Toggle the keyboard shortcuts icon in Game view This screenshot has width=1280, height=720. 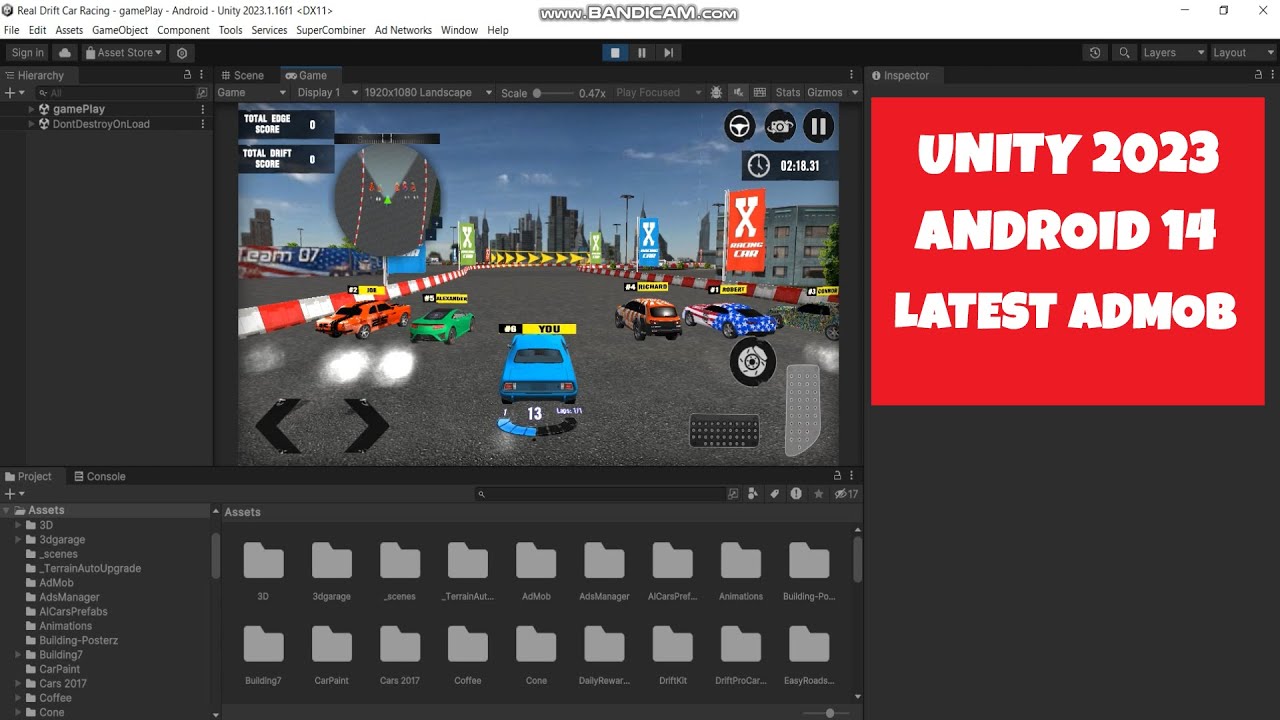(x=760, y=92)
